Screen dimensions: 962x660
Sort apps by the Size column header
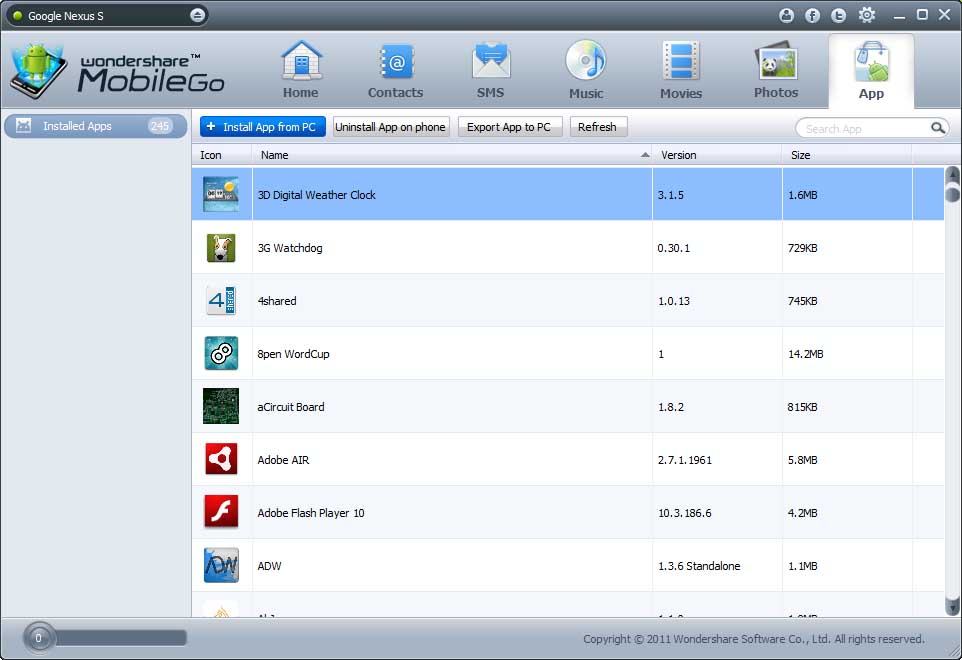tap(845, 155)
